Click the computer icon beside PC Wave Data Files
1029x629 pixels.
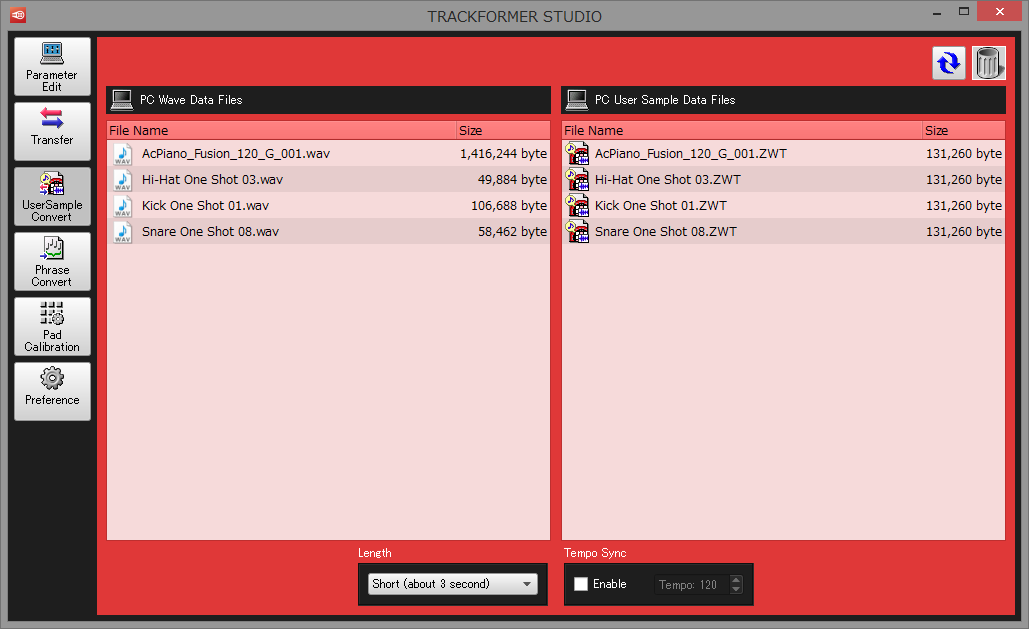pyautogui.click(x=122, y=100)
